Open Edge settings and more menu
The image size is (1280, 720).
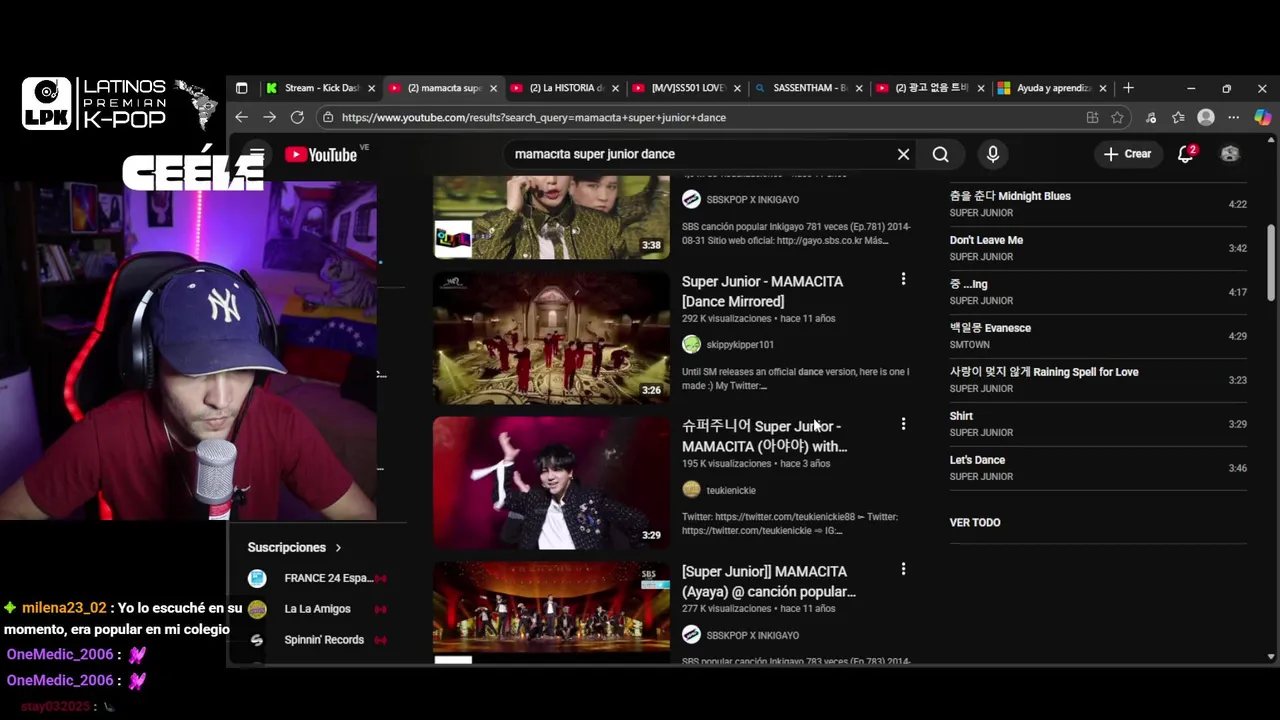[1234, 117]
